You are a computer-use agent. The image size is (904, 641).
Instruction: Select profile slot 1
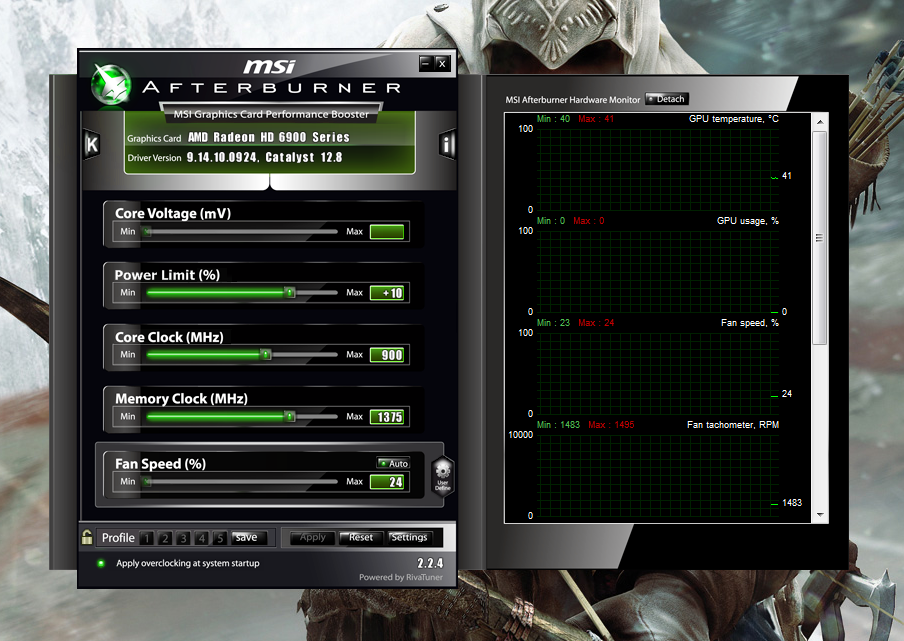tap(146, 538)
